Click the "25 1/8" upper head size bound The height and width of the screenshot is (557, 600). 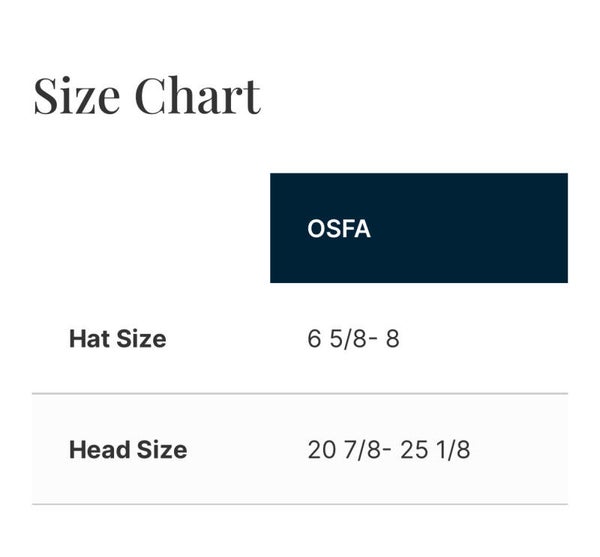[x=435, y=450]
